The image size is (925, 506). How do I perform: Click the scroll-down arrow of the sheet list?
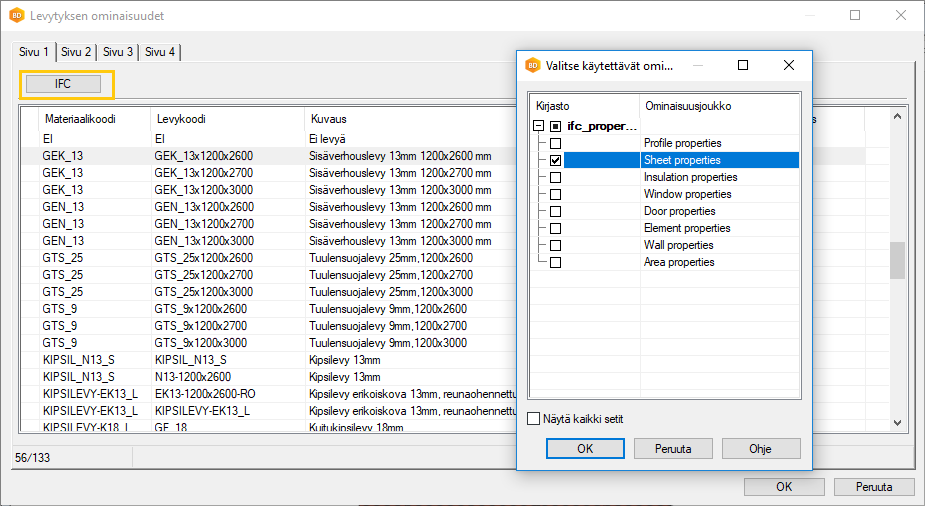tap(897, 423)
